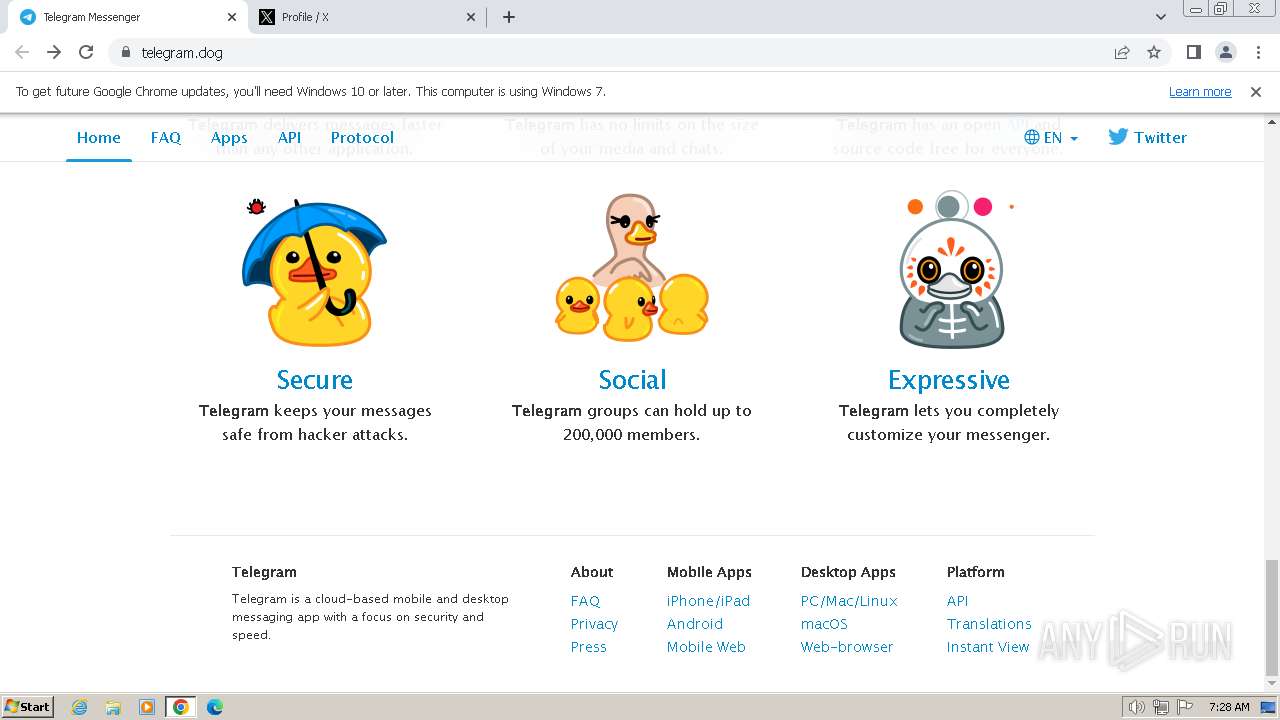
Task: Open File Explorer from the taskbar
Action: point(113,707)
